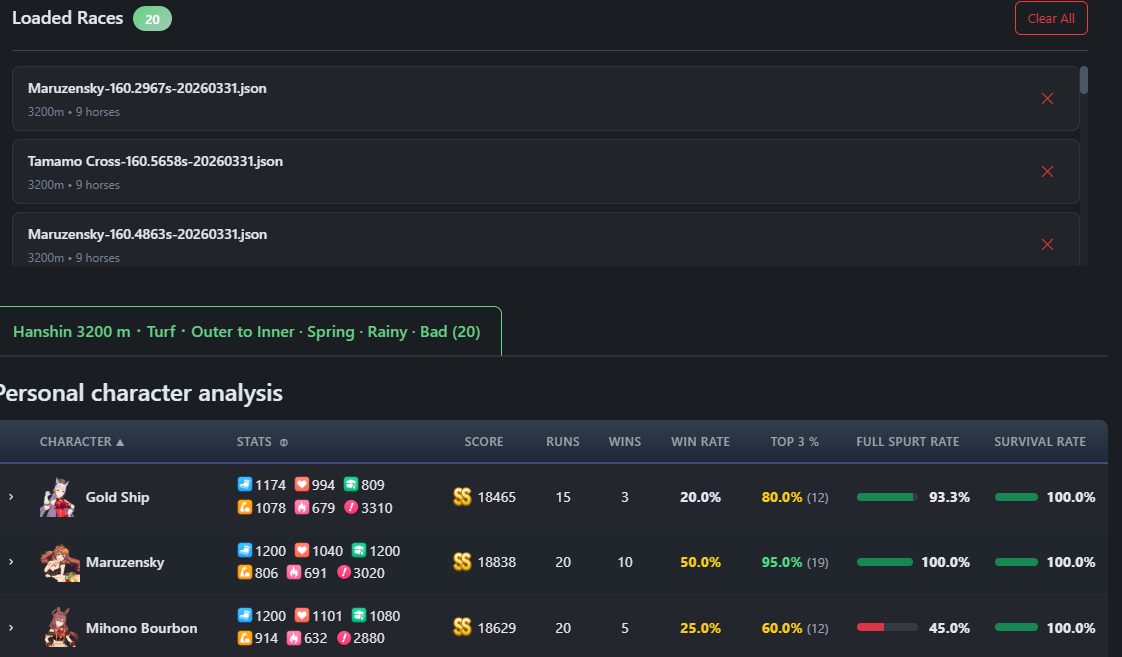
Task: Click Gold Ship's blue speed stat icon
Action: [x=245, y=485]
